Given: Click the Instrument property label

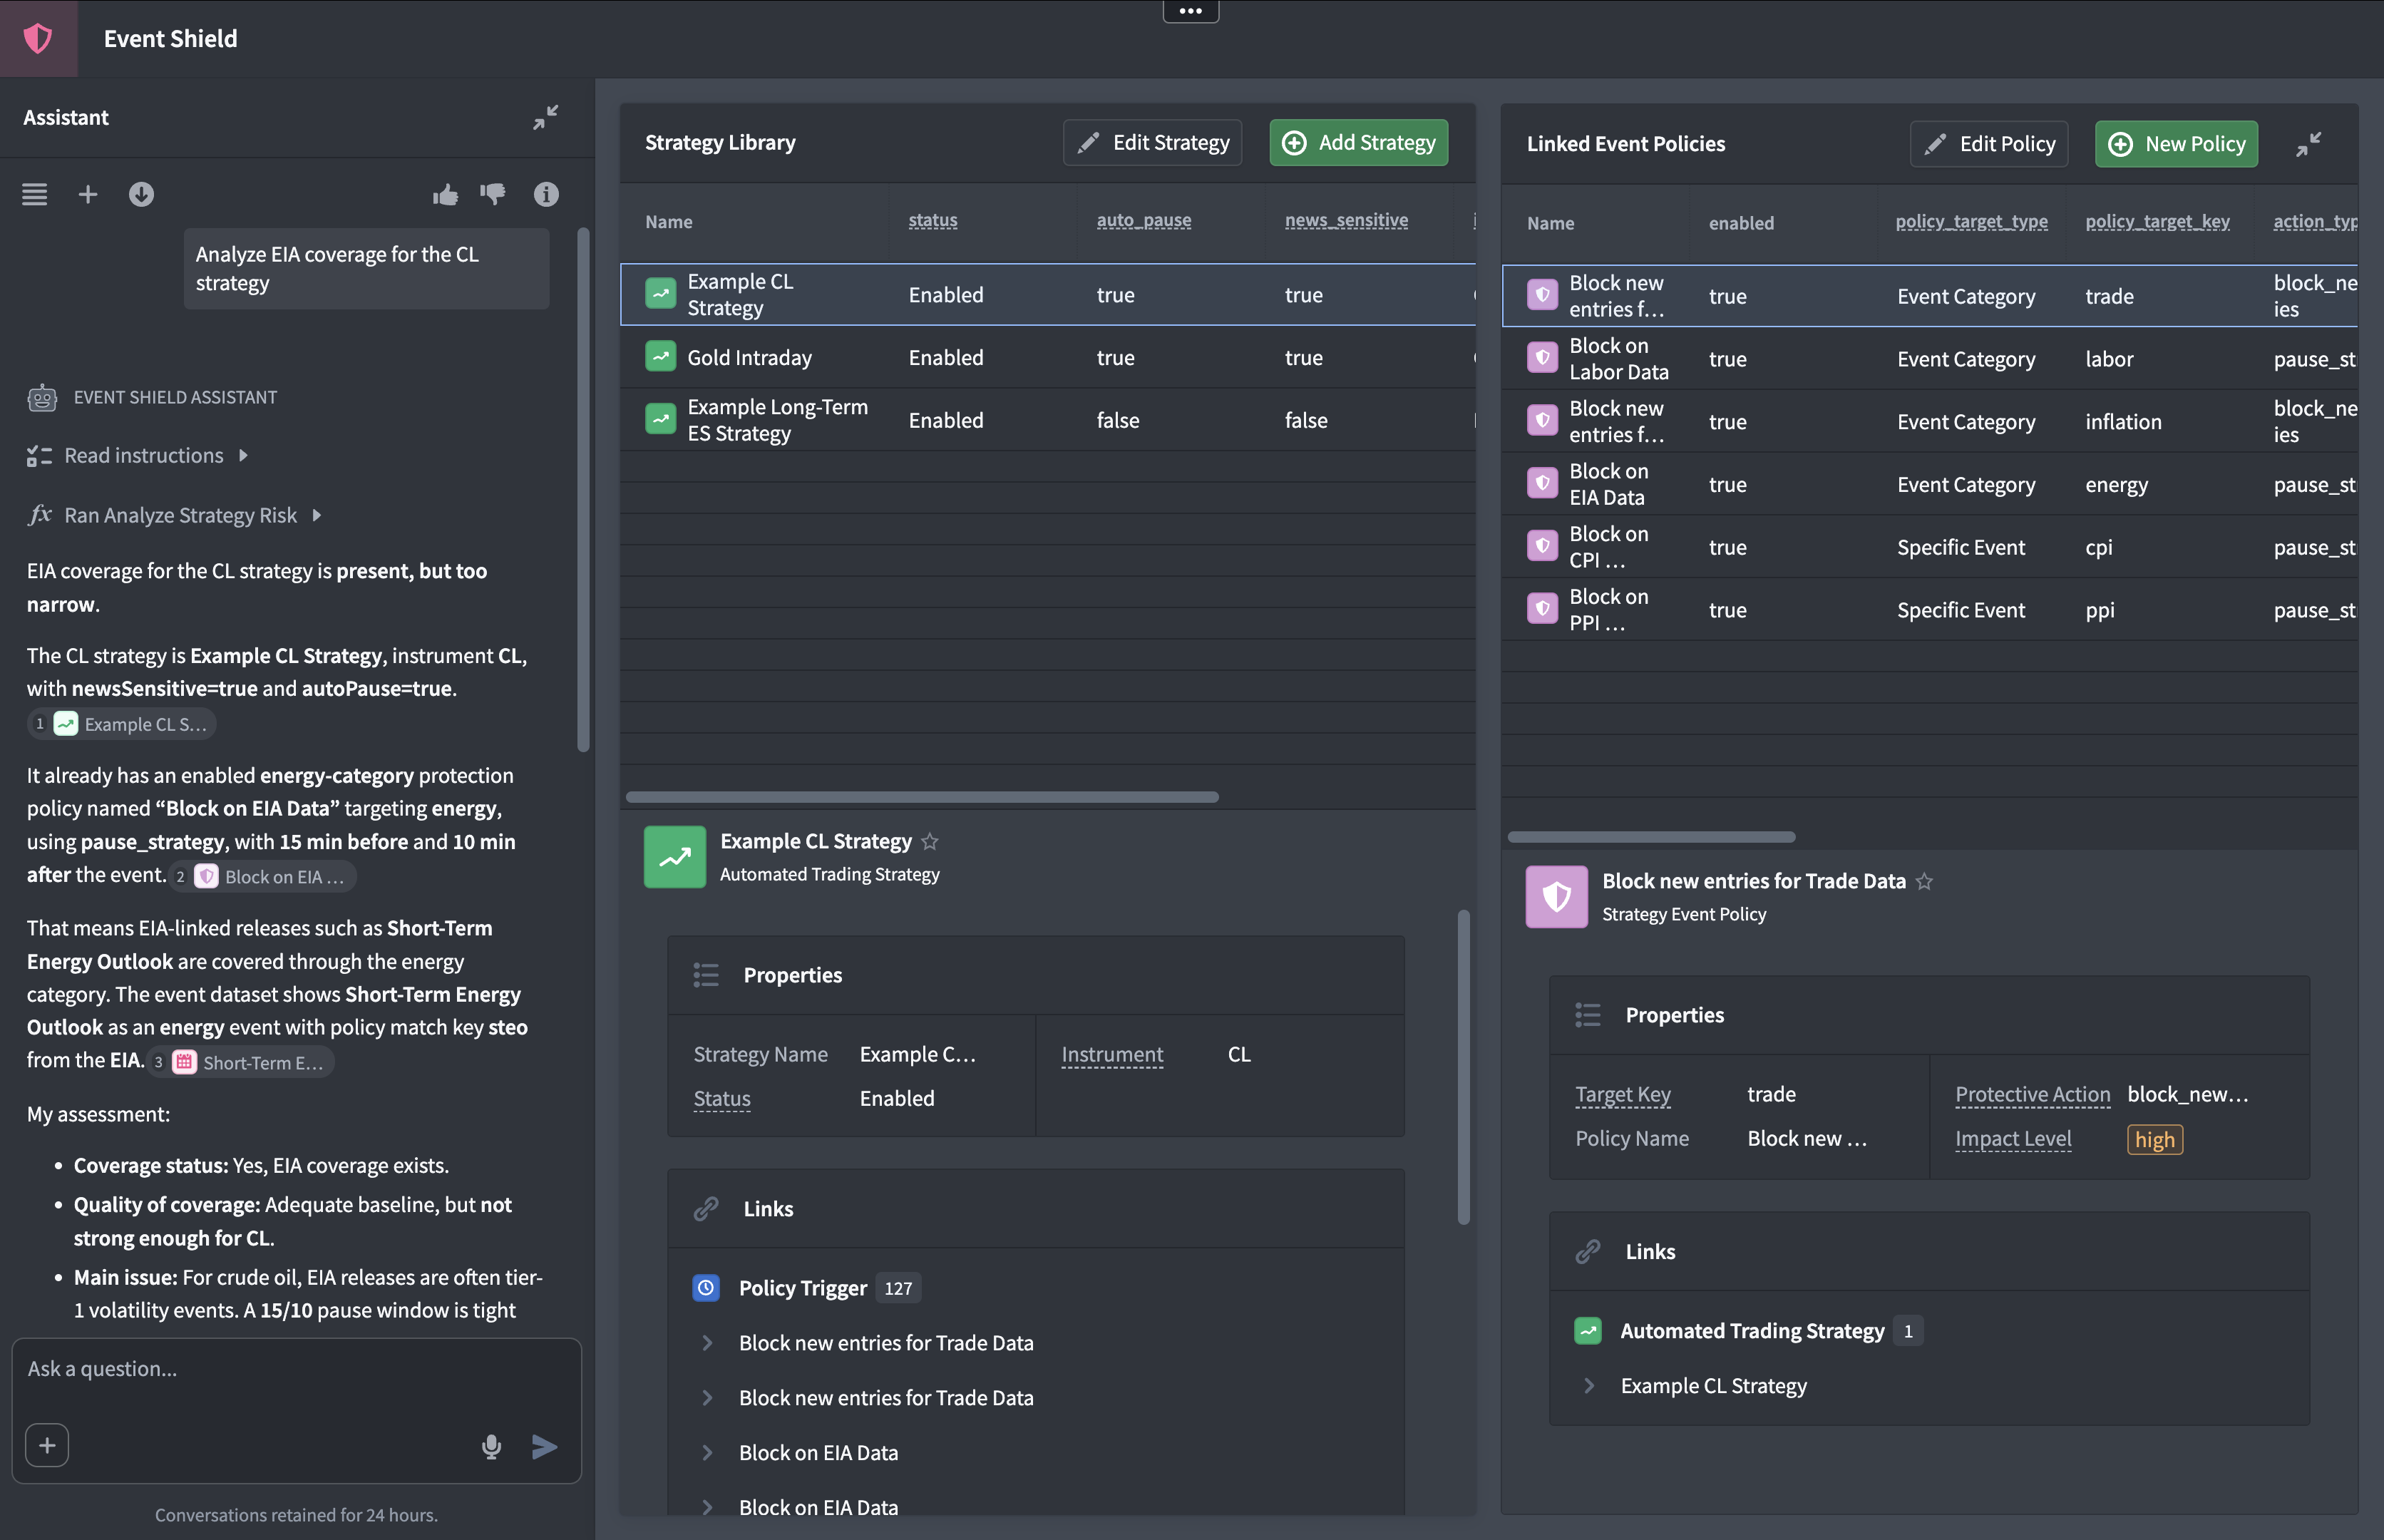Looking at the screenshot, I should (1112, 1055).
